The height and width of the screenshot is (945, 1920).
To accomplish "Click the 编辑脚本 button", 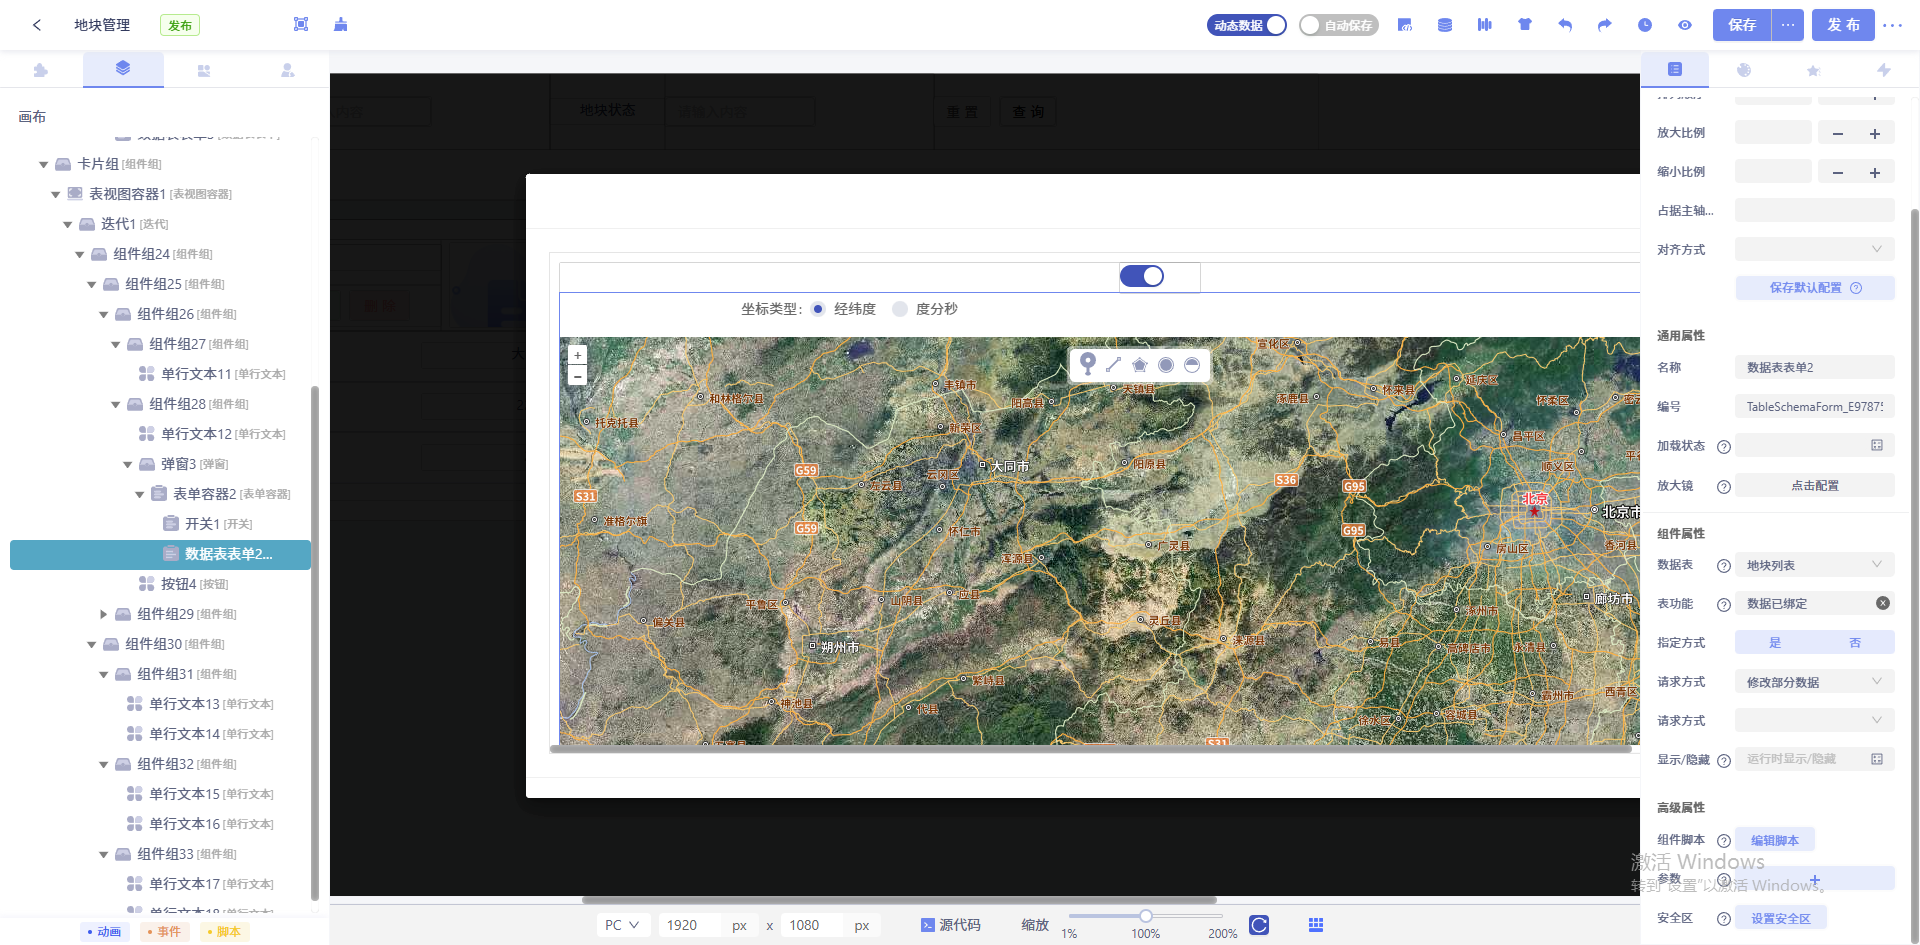I will coord(1774,840).
